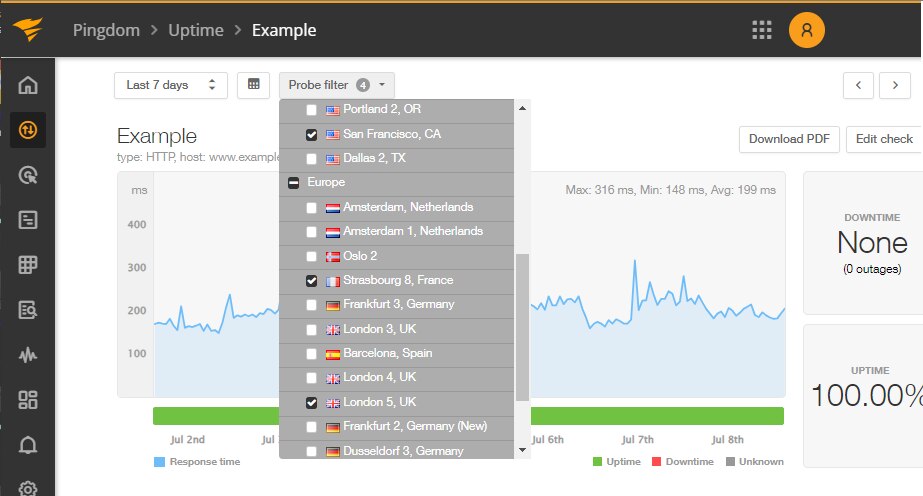923x496 pixels.
Task: Open the apps grid launcher
Action: [762, 30]
